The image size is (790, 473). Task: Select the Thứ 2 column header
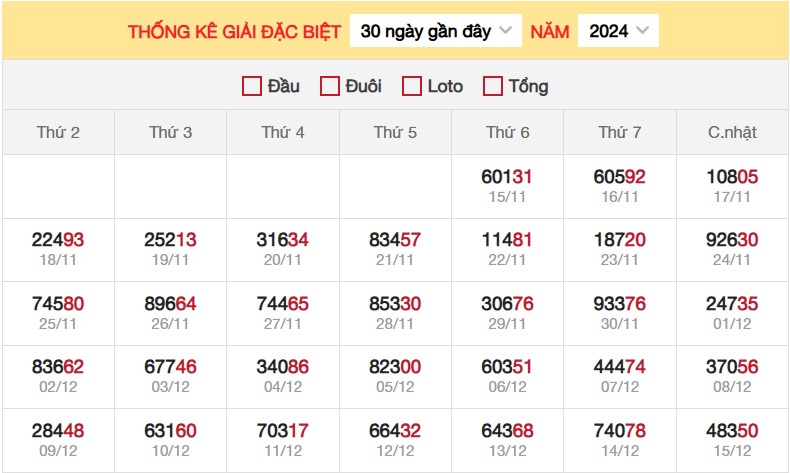coord(58,132)
